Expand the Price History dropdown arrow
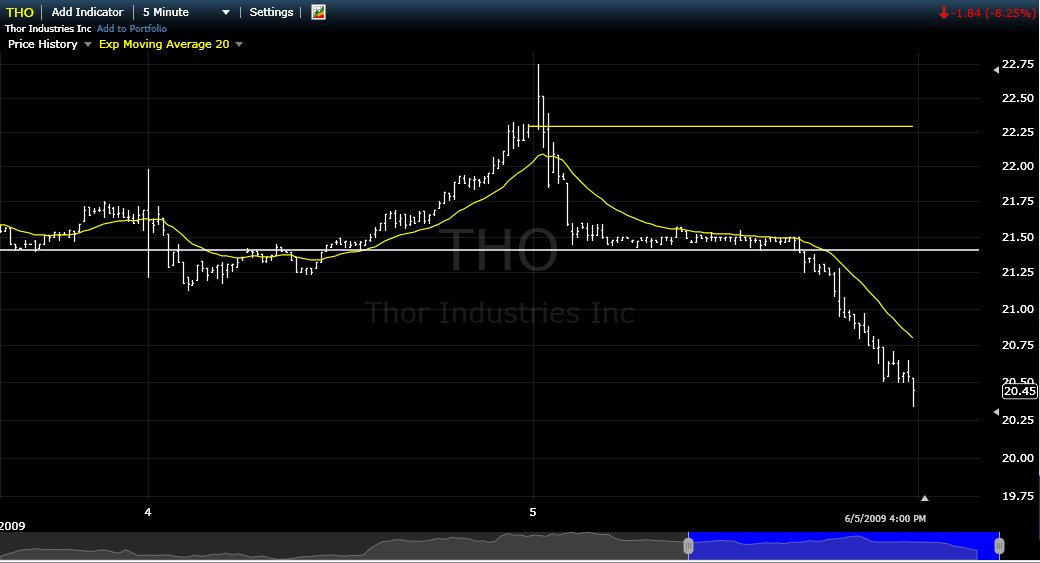 [88, 44]
